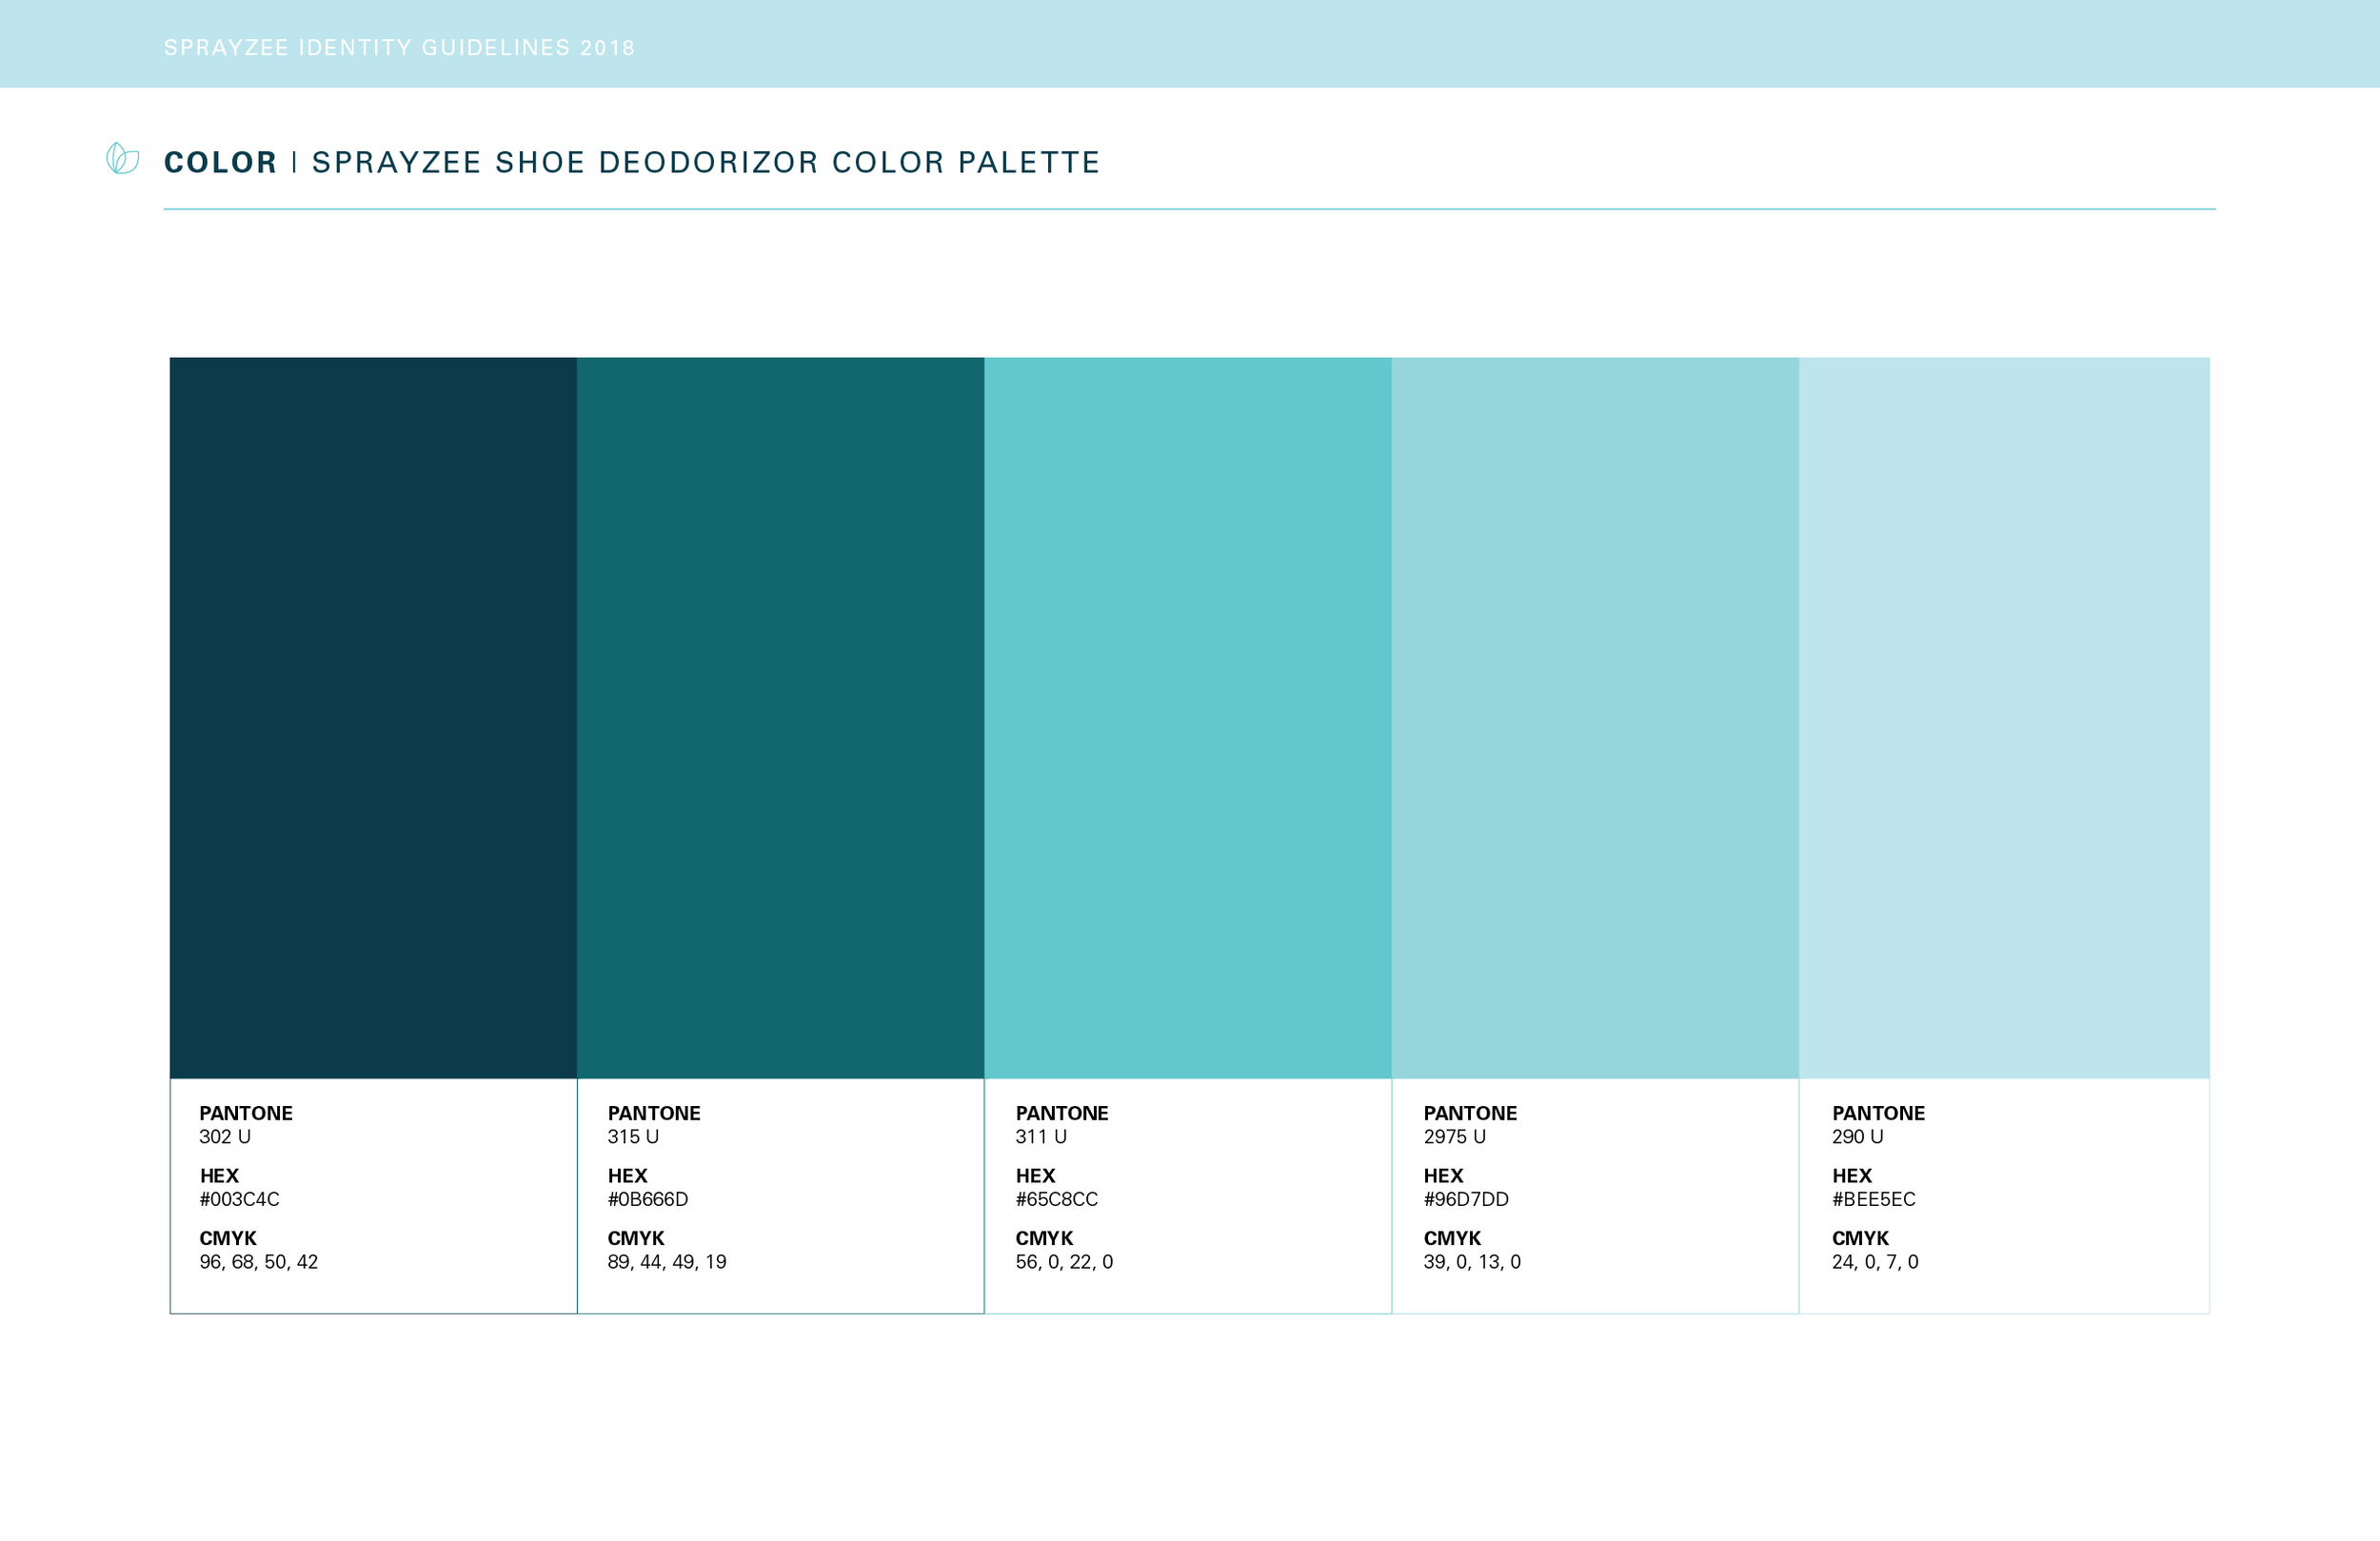
Task: Select the darkest navy Pantone 302 U swatch
Action: (x=373, y=717)
